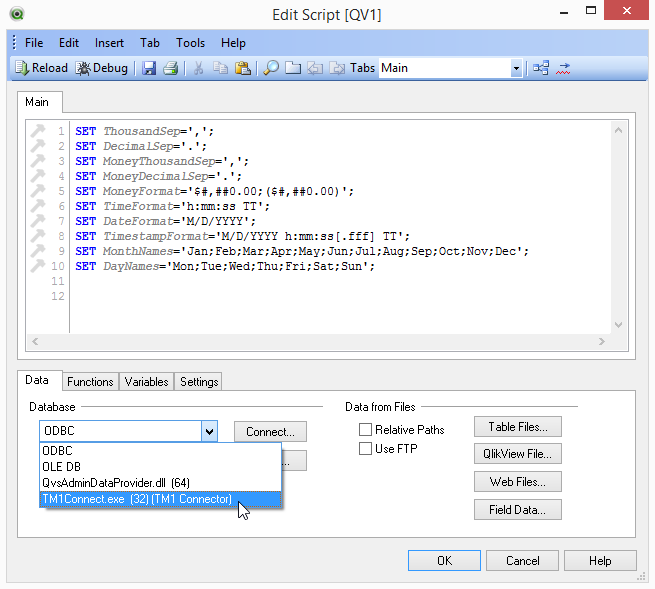Confirm with the OK button
Viewport: 655px width, 589px height.
pyautogui.click(x=444, y=560)
